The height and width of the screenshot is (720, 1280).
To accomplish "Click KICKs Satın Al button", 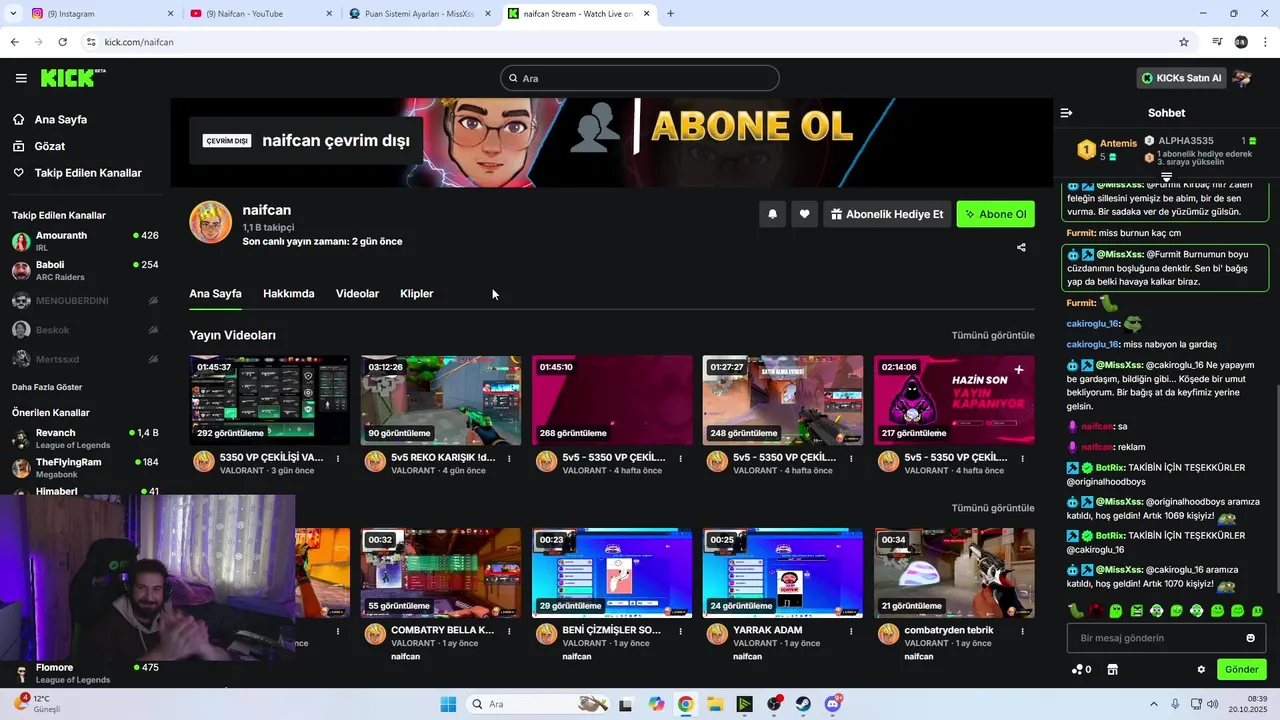I will click(1181, 78).
